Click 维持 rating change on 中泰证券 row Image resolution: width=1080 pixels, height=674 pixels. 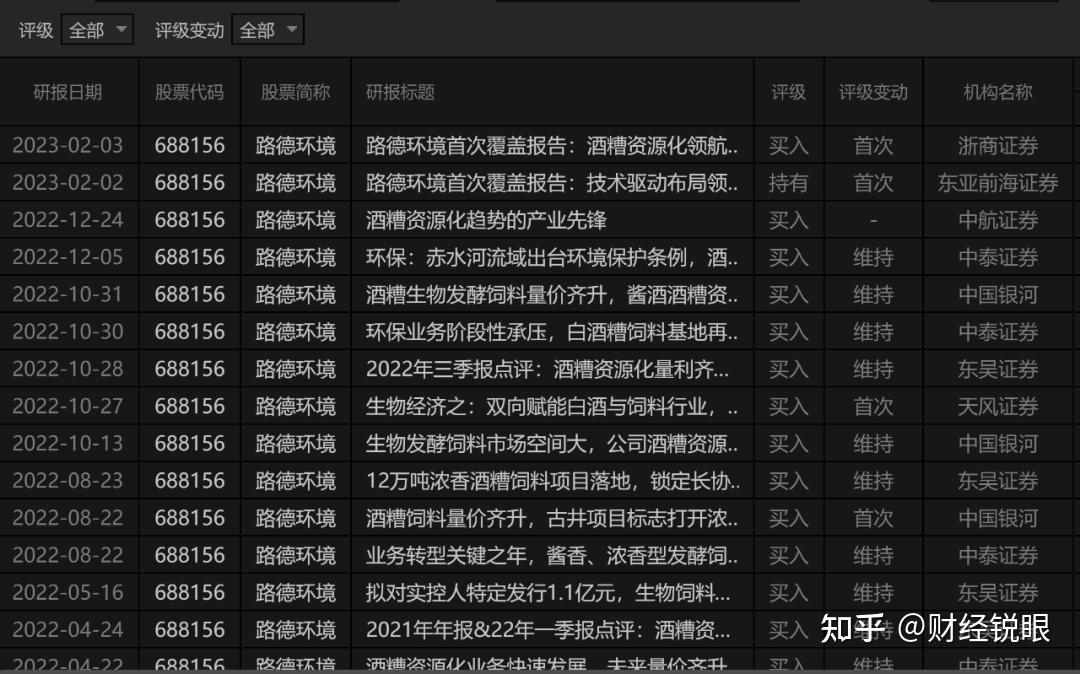872,257
